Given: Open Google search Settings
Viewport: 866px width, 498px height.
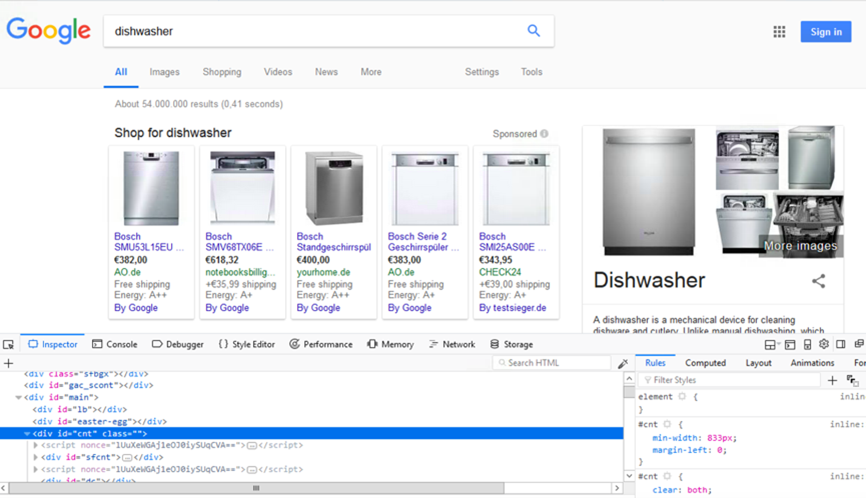Looking at the screenshot, I should point(482,72).
